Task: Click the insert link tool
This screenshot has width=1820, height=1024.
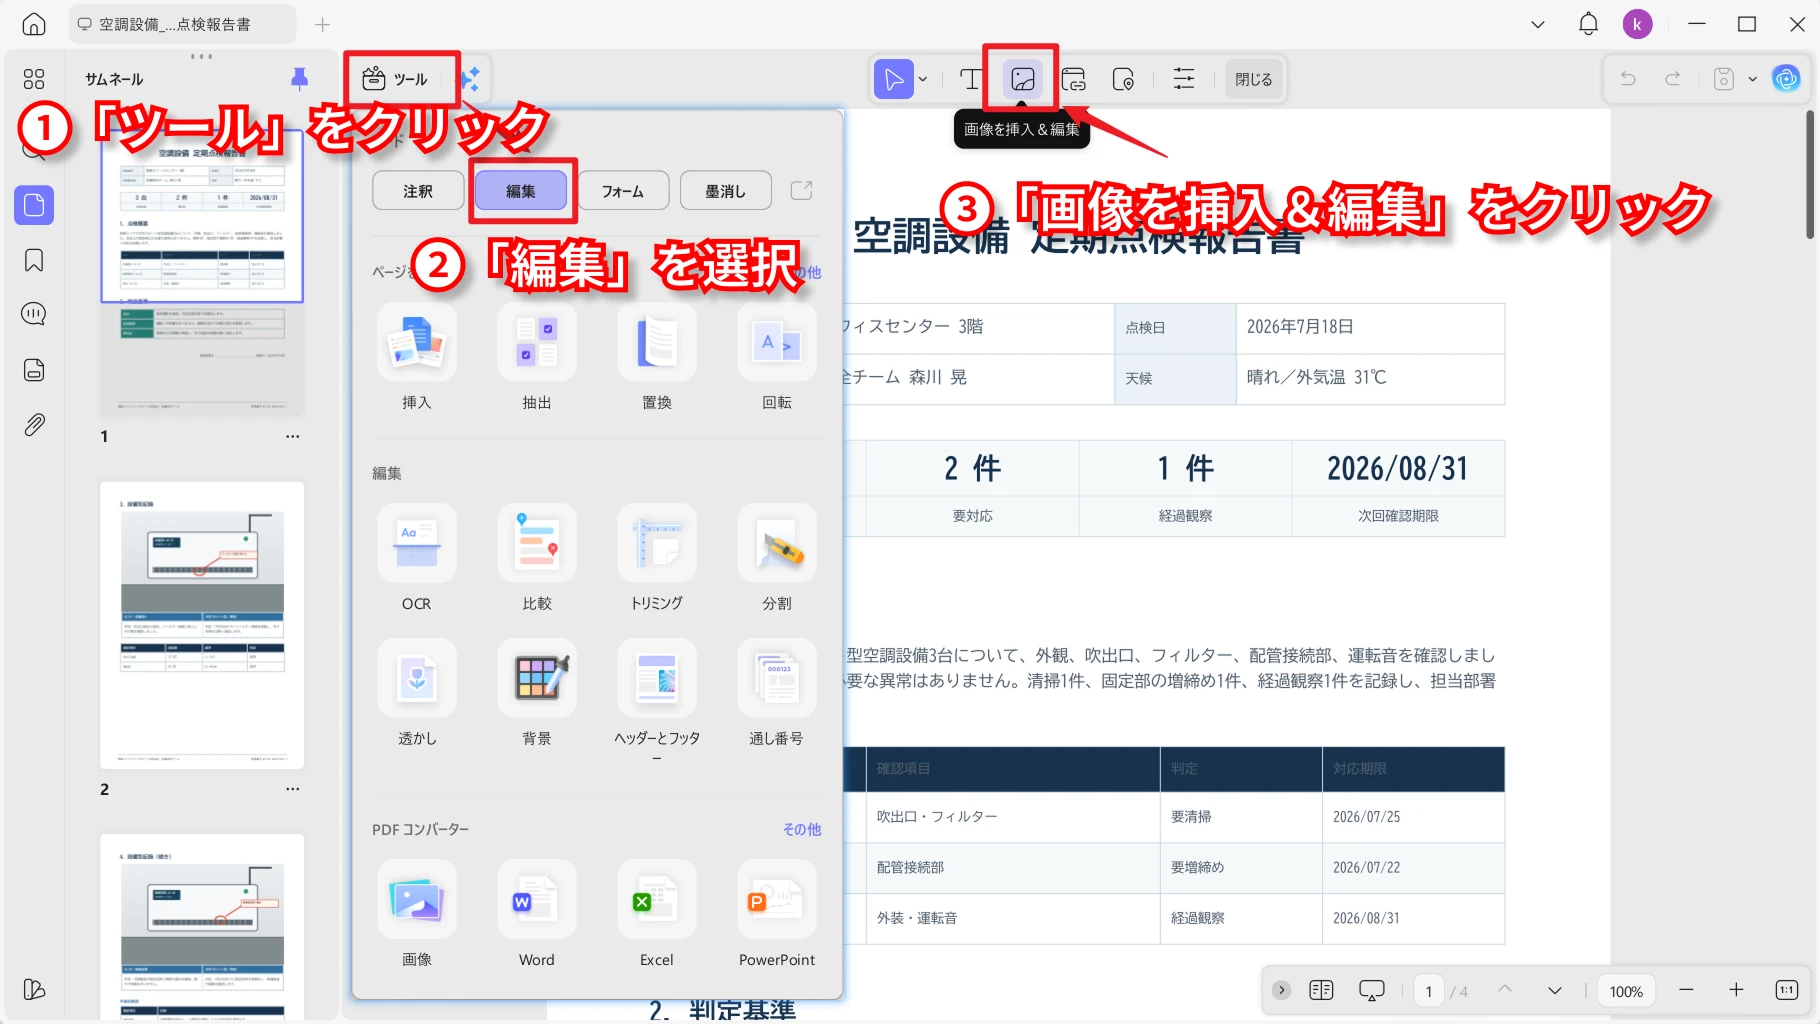Action: tap(1073, 79)
